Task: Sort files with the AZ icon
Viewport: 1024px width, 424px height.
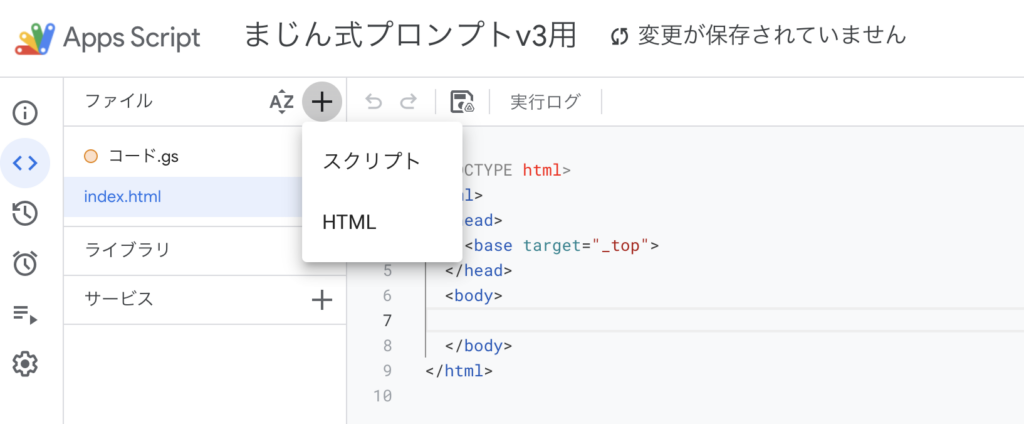Action: [x=282, y=101]
